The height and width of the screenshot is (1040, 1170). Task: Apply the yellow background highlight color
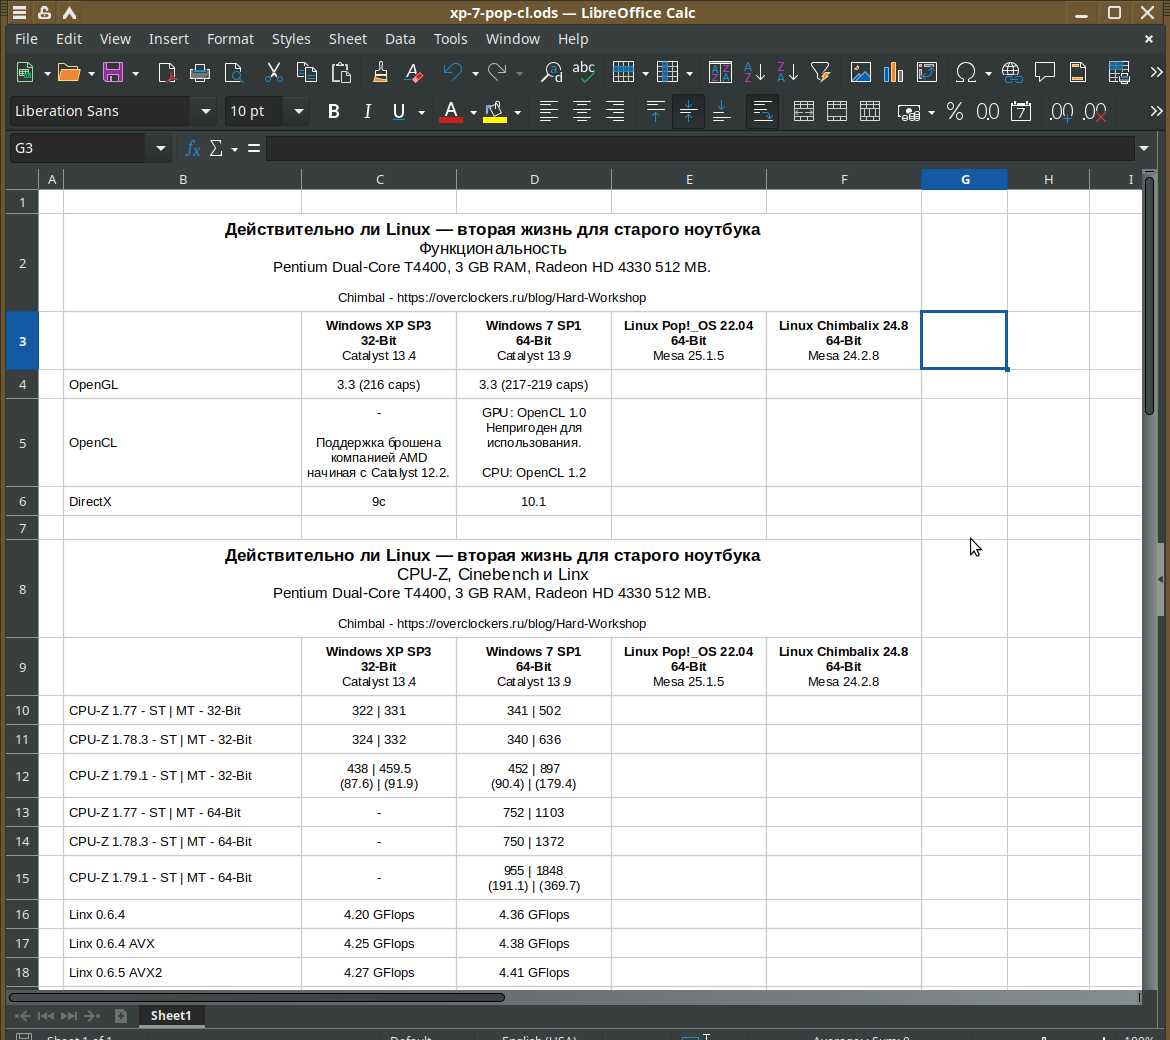[x=494, y=111]
